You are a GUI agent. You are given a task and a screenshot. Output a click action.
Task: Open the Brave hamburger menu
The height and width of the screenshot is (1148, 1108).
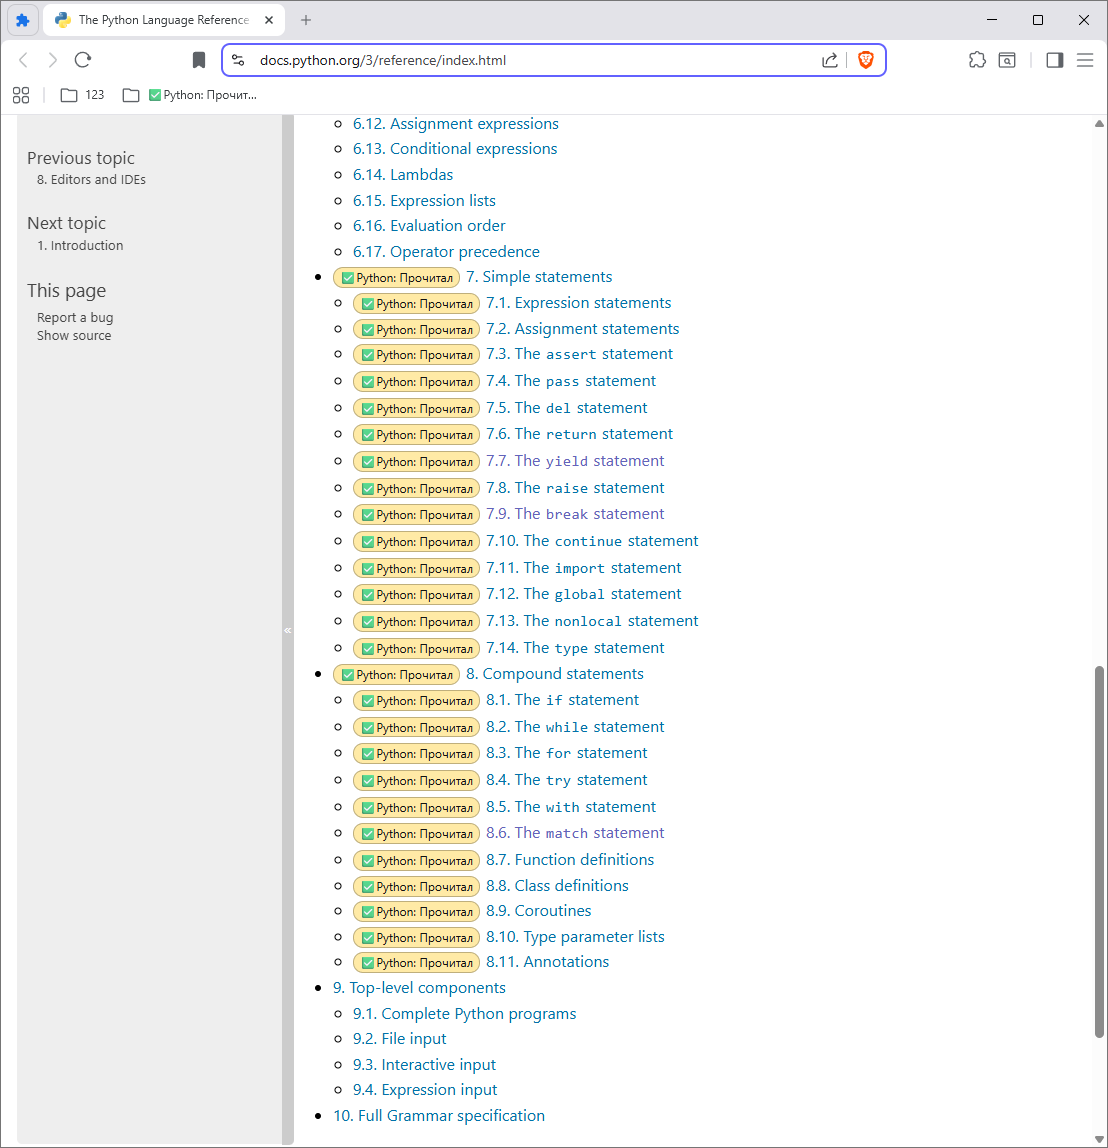(x=1085, y=60)
